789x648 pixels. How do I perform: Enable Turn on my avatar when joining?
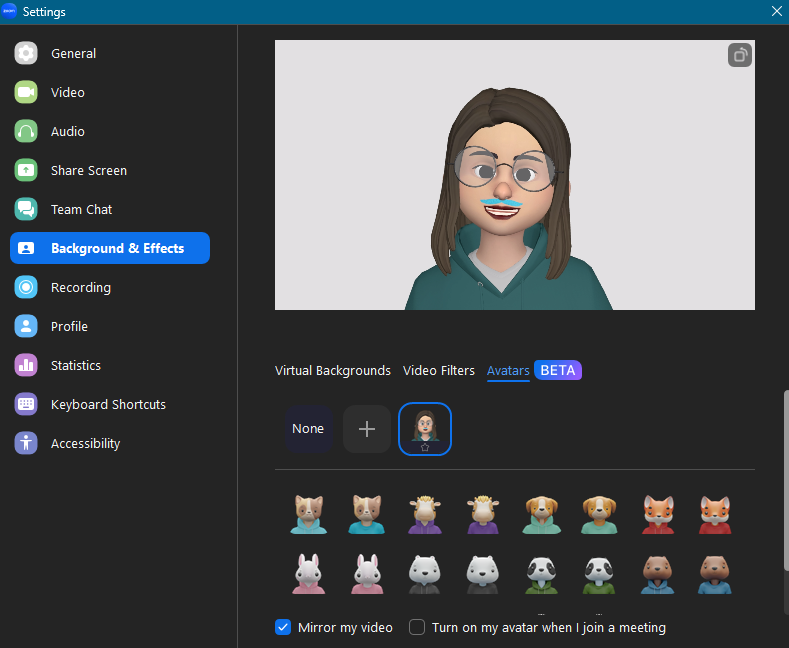click(x=416, y=628)
